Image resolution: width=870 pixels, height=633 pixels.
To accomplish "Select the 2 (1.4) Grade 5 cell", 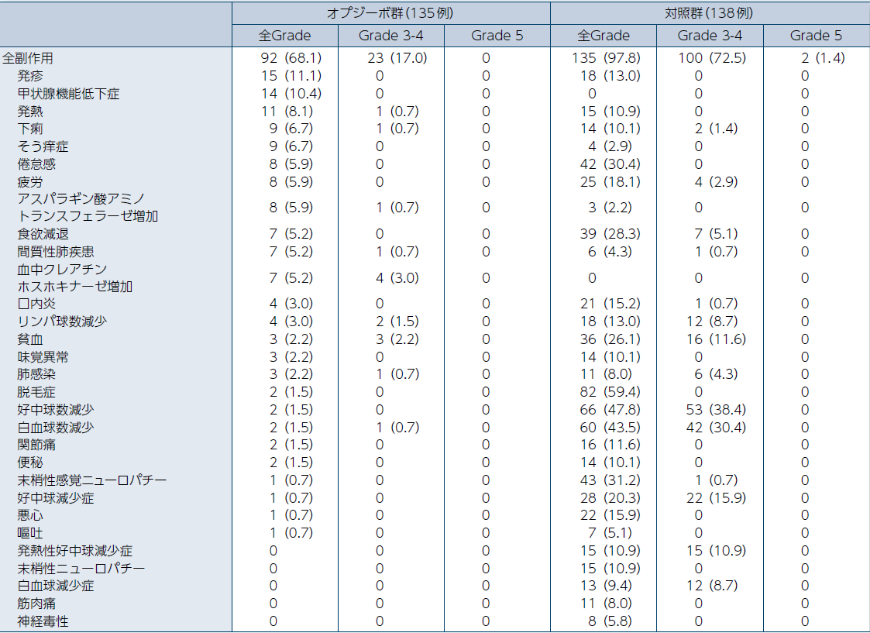I will point(822,58).
